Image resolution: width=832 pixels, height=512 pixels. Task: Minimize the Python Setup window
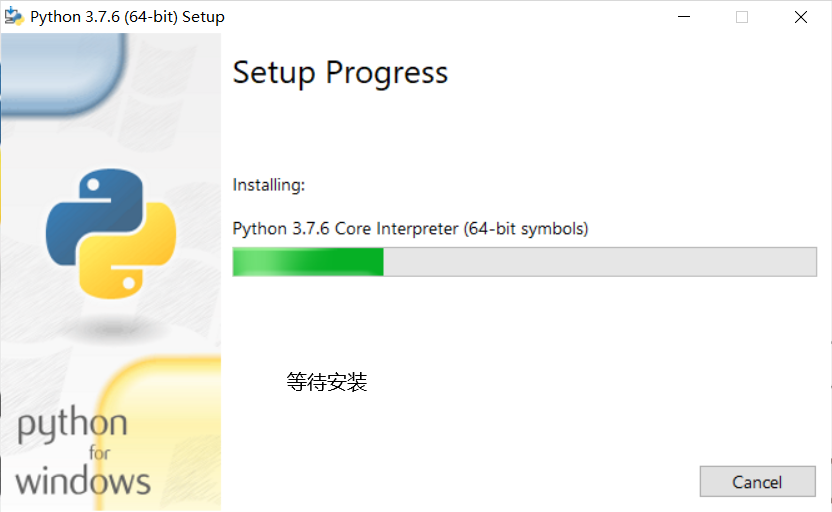[x=684, y=17]
